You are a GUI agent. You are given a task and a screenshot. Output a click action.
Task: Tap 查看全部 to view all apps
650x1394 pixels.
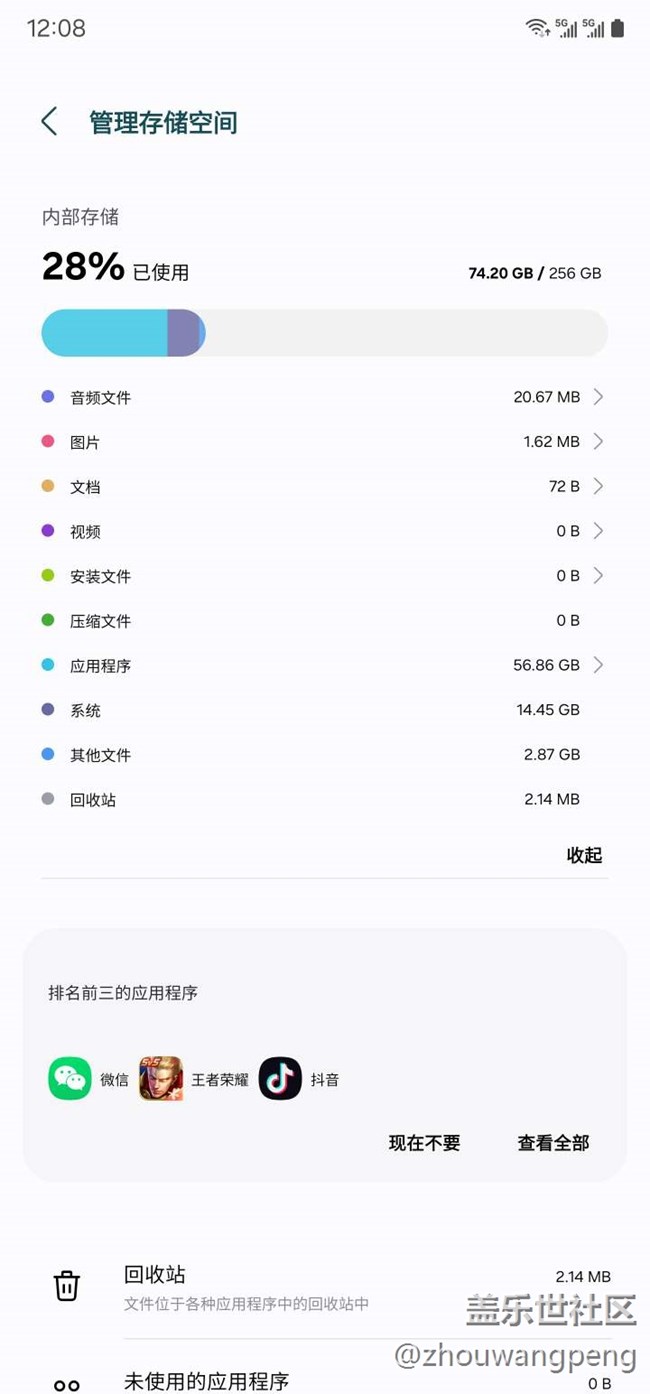click(553, 1143)
